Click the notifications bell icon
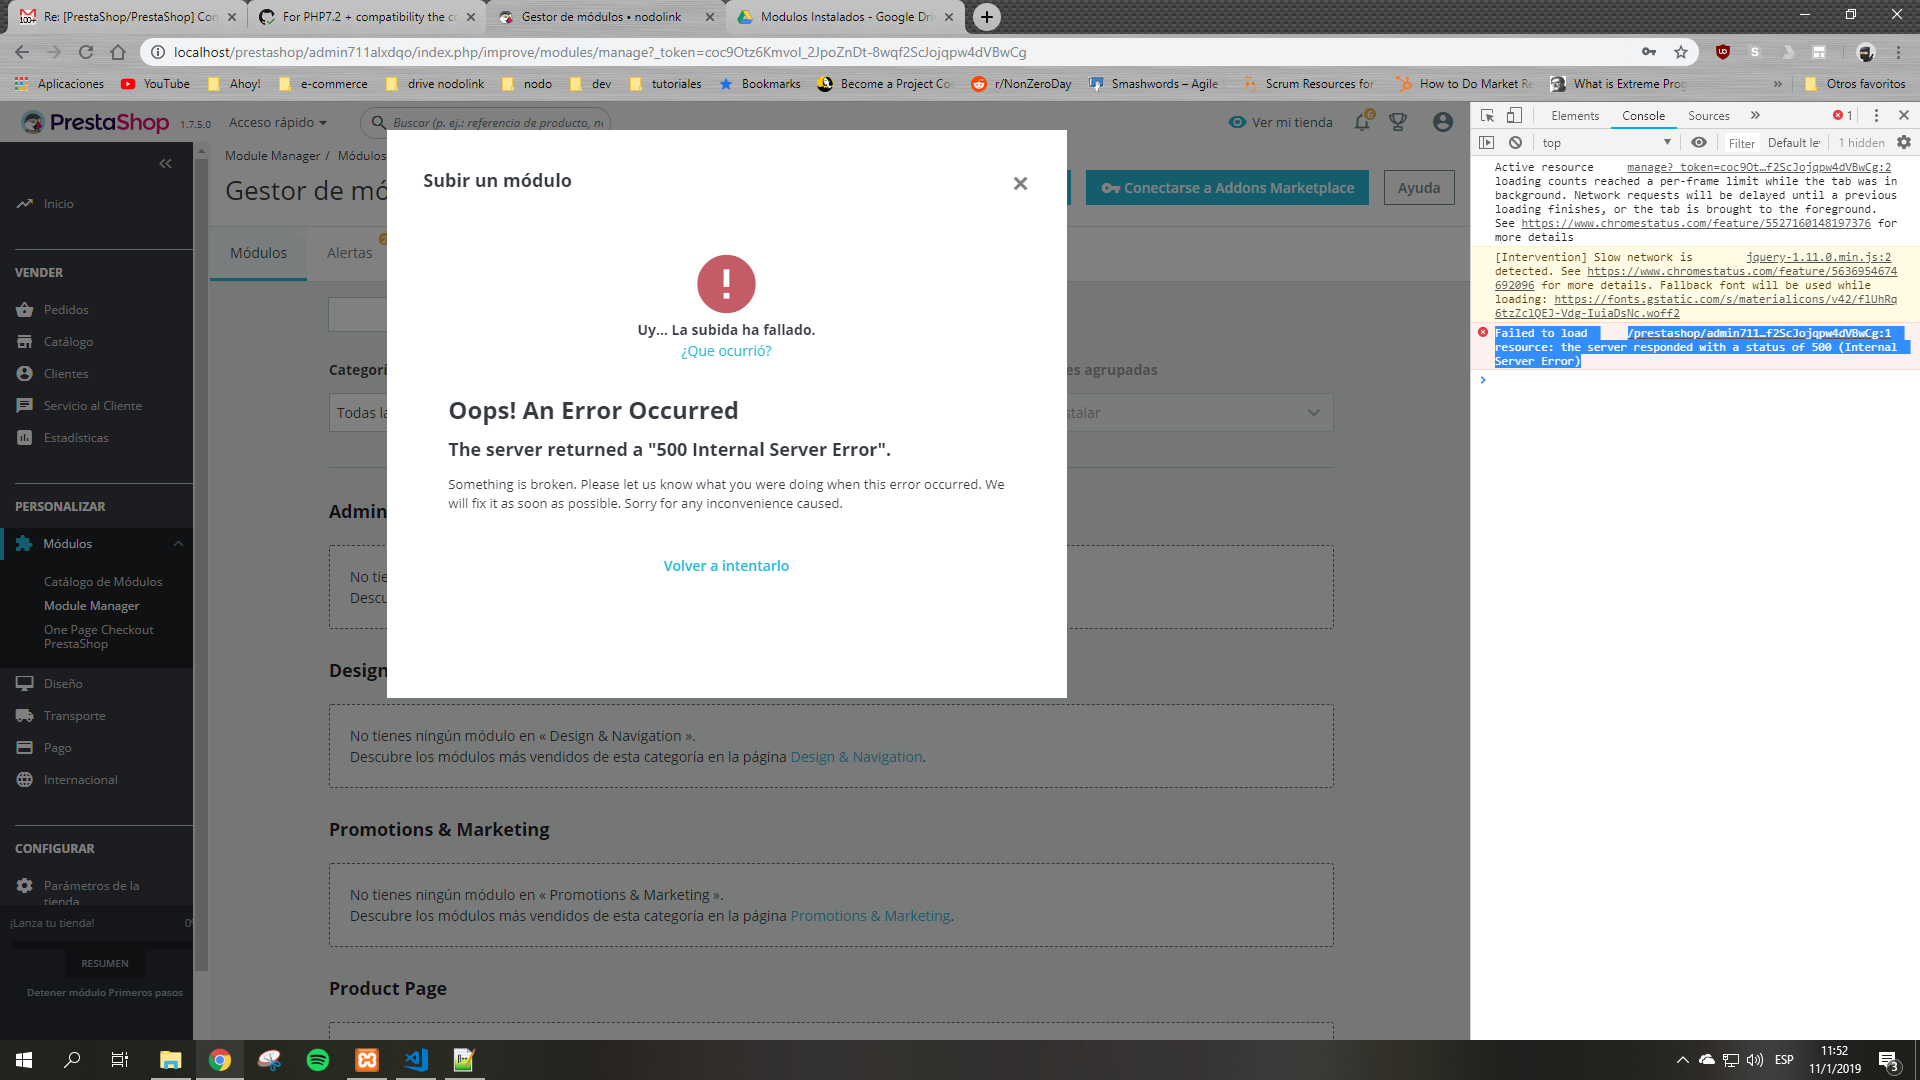The width and height of the screenshot is (1920, 1080). pos(1362,122)
